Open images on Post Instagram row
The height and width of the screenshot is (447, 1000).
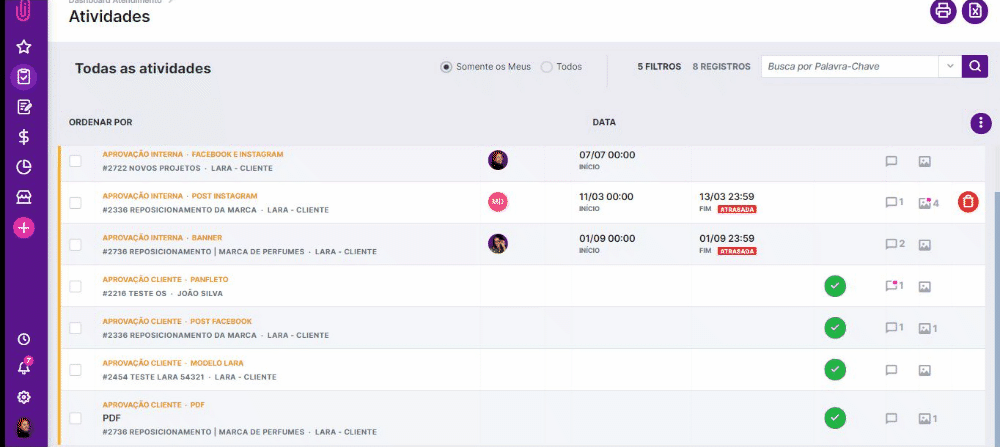(928, 203)
